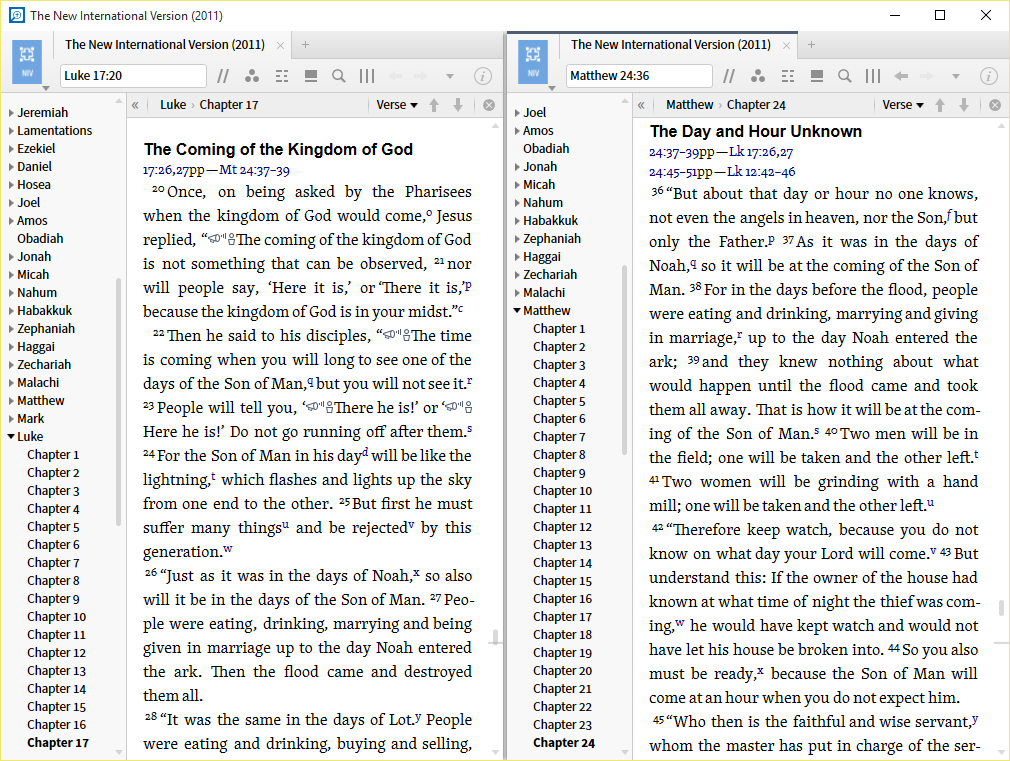Click the NIV resource icon in right pane
The image size is (1010, 761).
tap(533, 62)
